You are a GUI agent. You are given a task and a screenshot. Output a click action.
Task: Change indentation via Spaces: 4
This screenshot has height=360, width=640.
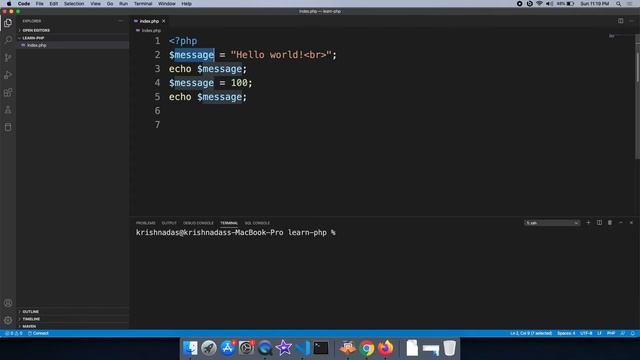point(566,333)
